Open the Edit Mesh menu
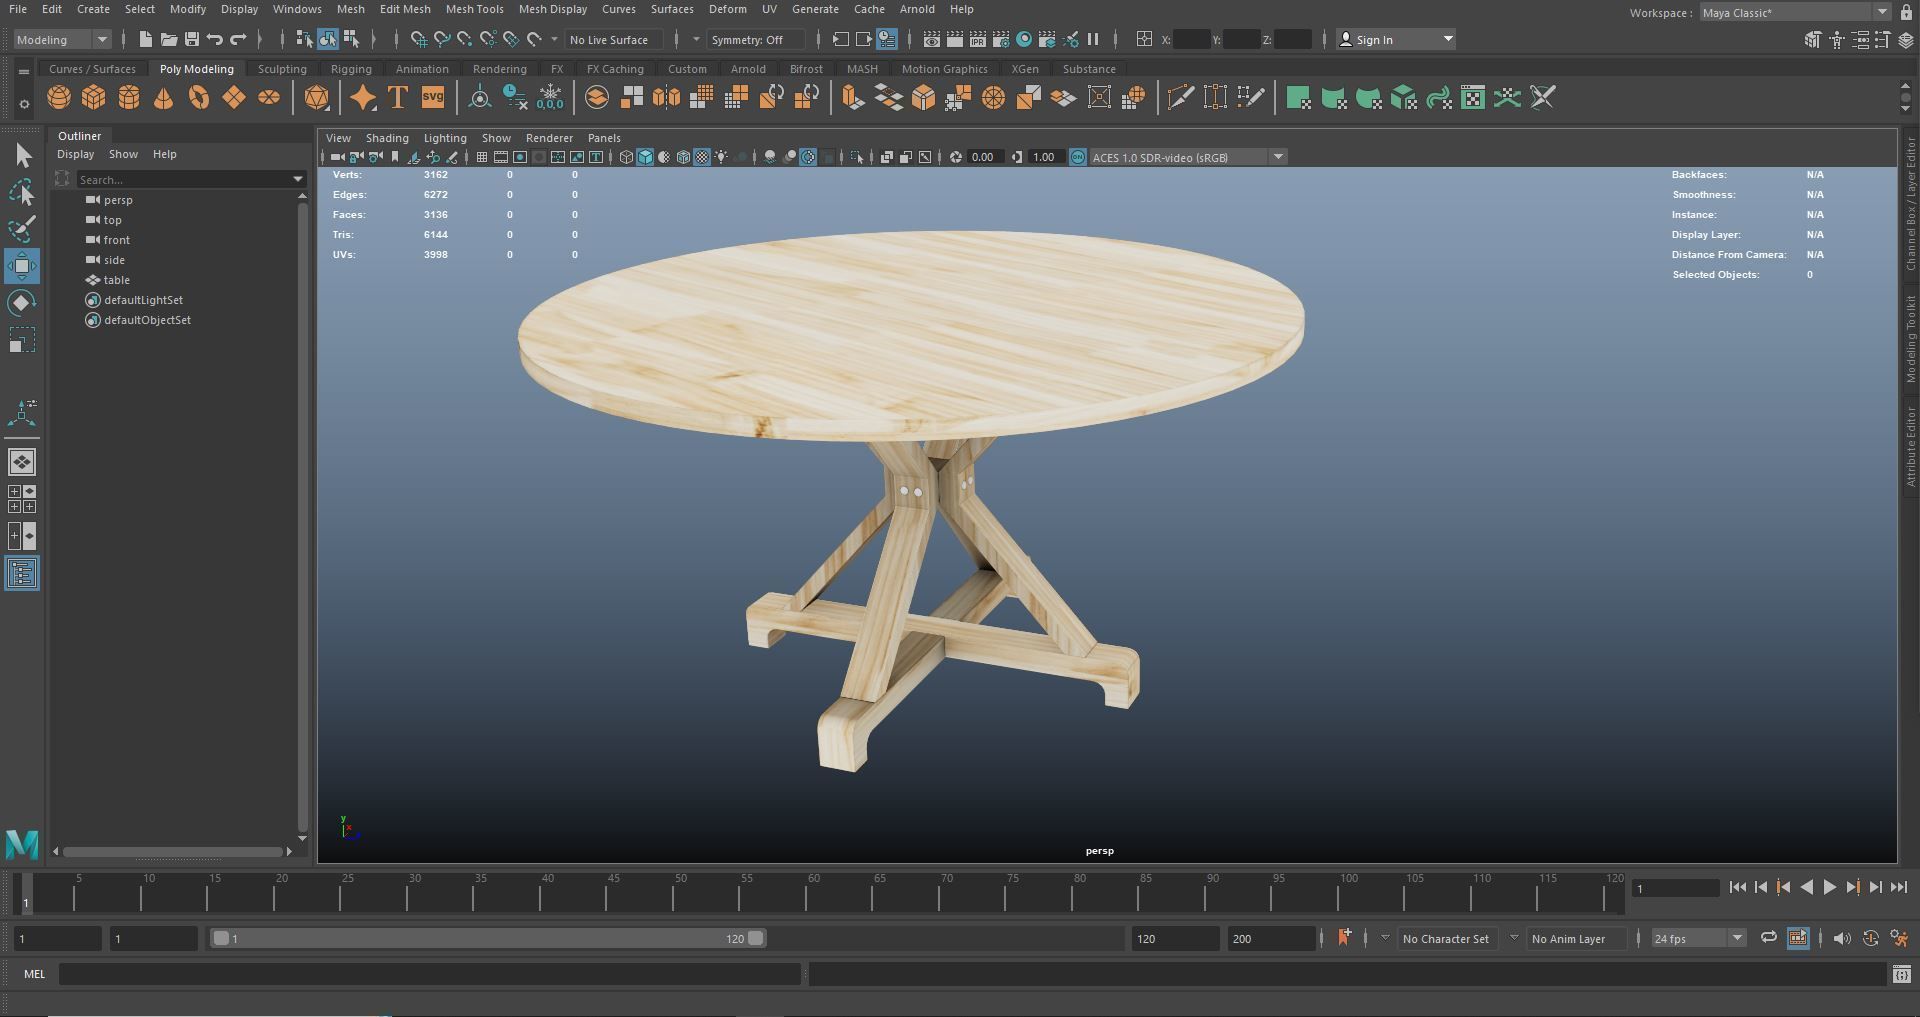 (405, 9)
